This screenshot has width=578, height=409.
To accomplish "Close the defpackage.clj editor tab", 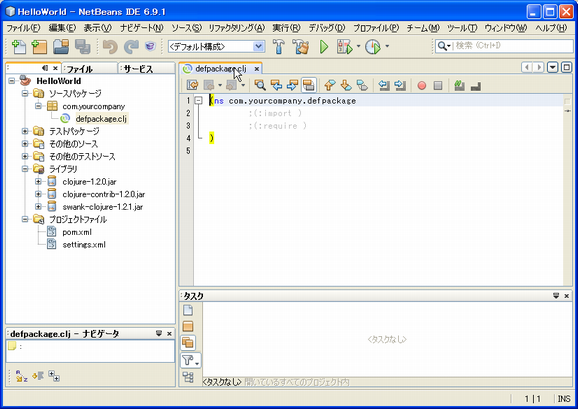I will pos(257,69).
